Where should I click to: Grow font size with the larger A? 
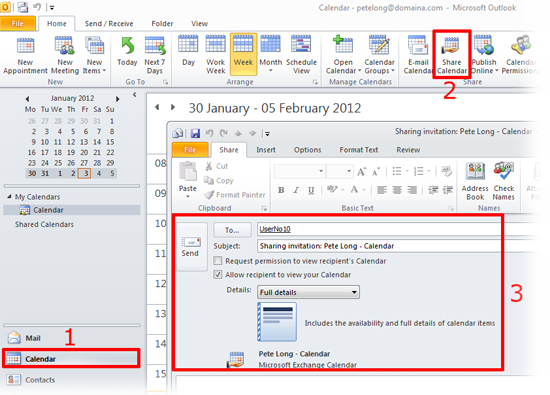pos(361,172)
